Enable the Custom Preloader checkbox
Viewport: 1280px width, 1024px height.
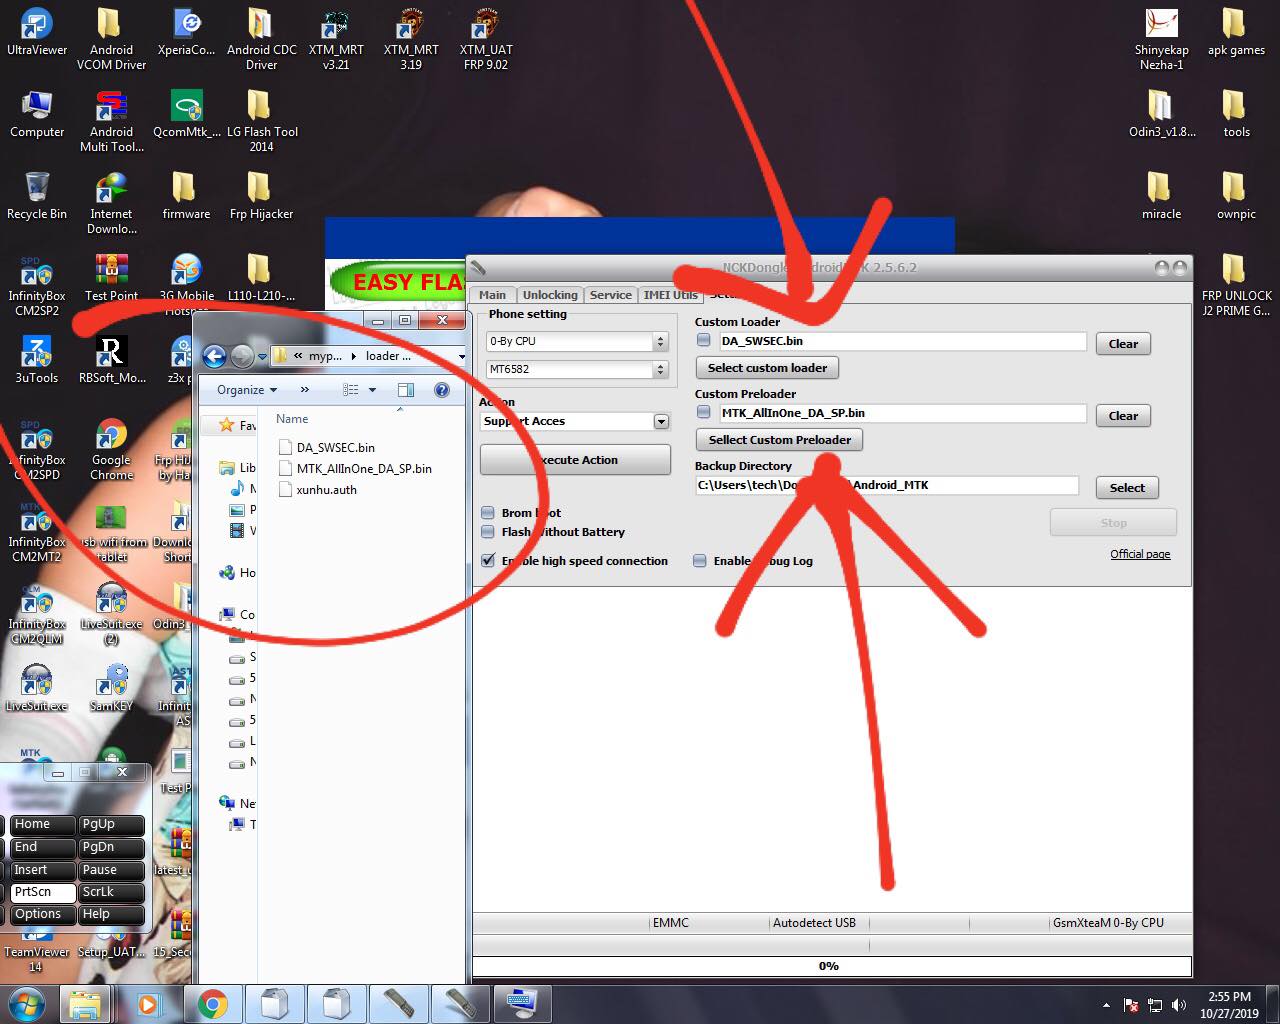click(704, 413)
